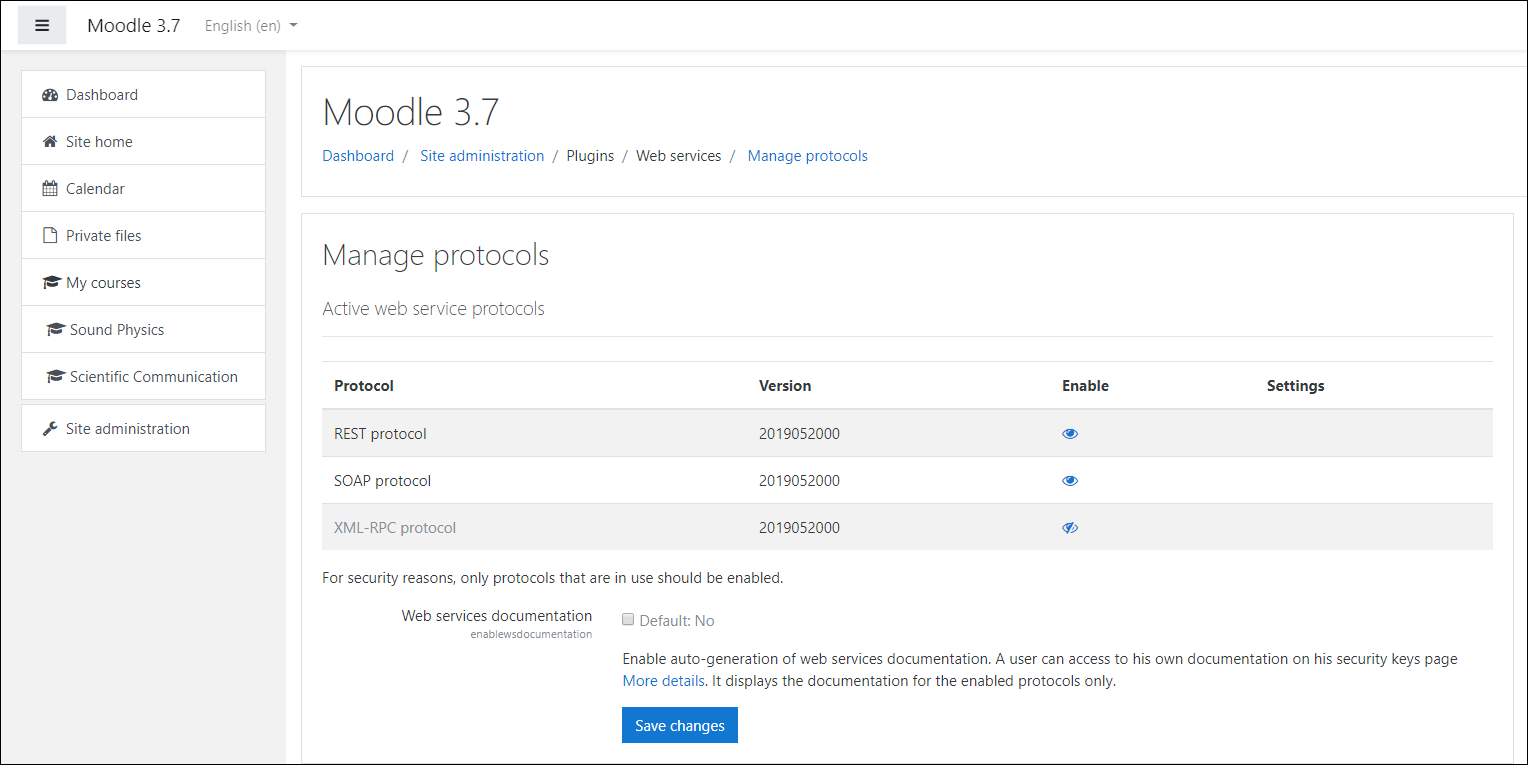Open the English (en) language dropdown
This screenshot has width=1528, height=765.
click(x=251, y=26)
